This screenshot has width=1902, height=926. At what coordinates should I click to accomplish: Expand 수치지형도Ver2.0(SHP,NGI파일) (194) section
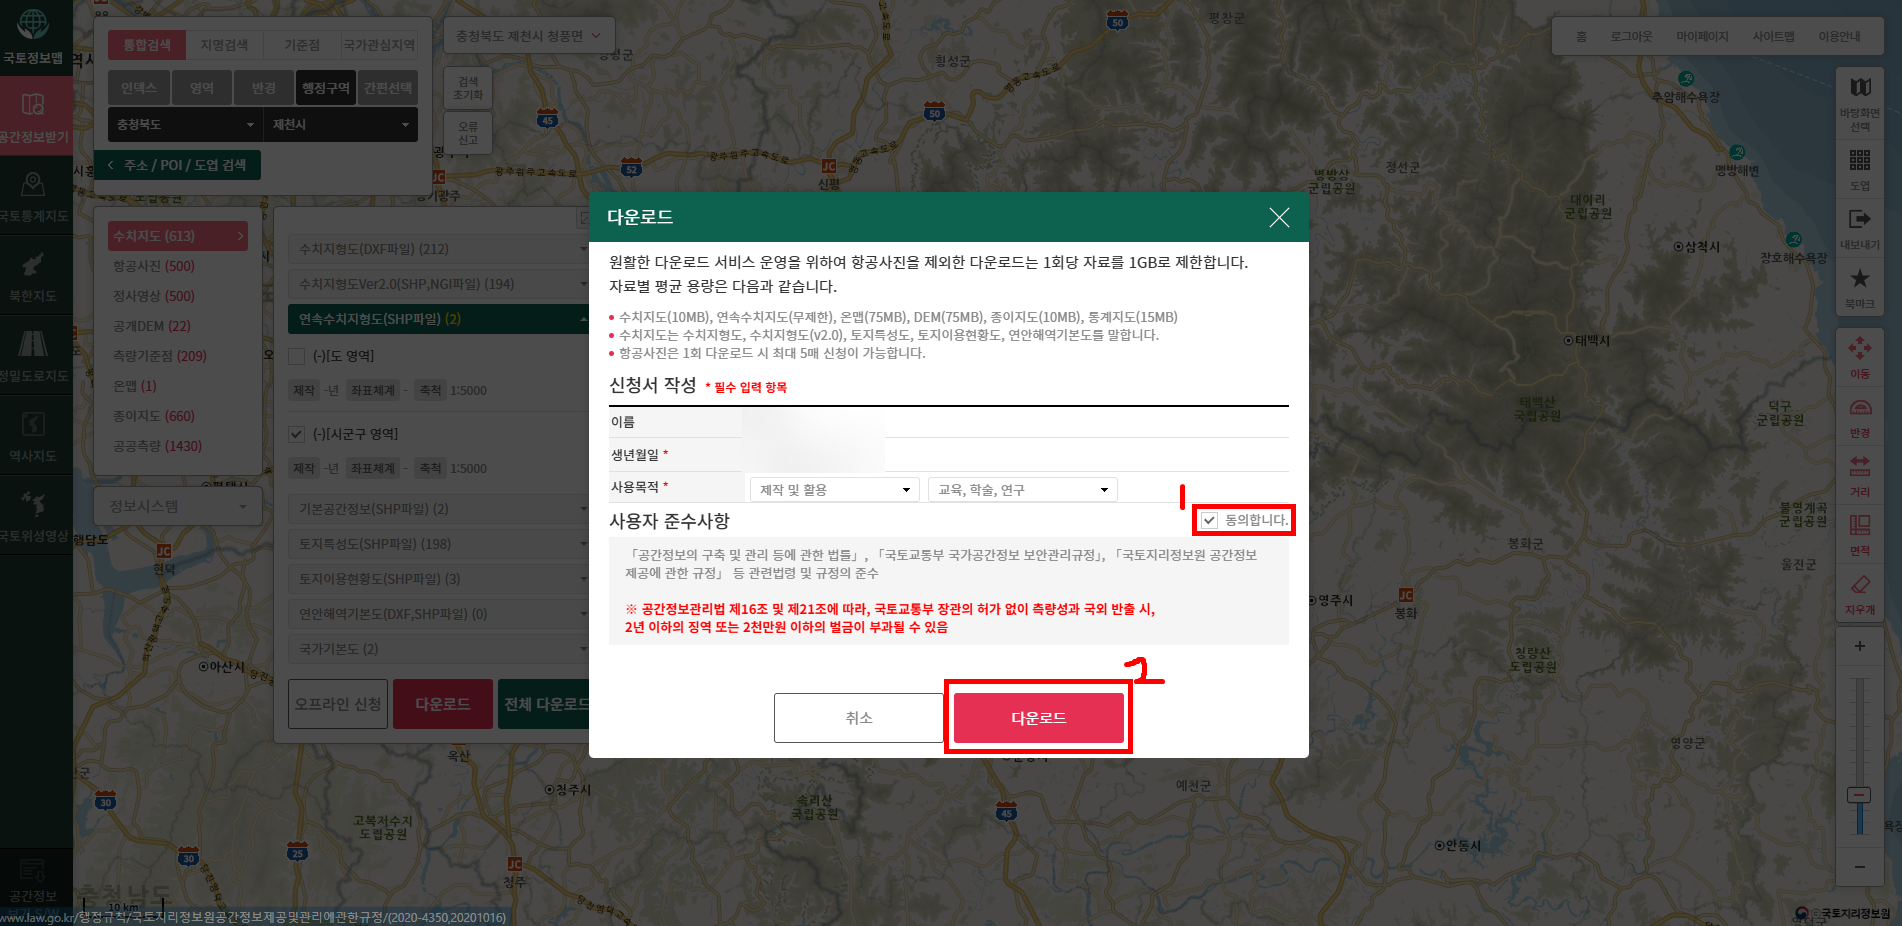click(x=438, y=284)
